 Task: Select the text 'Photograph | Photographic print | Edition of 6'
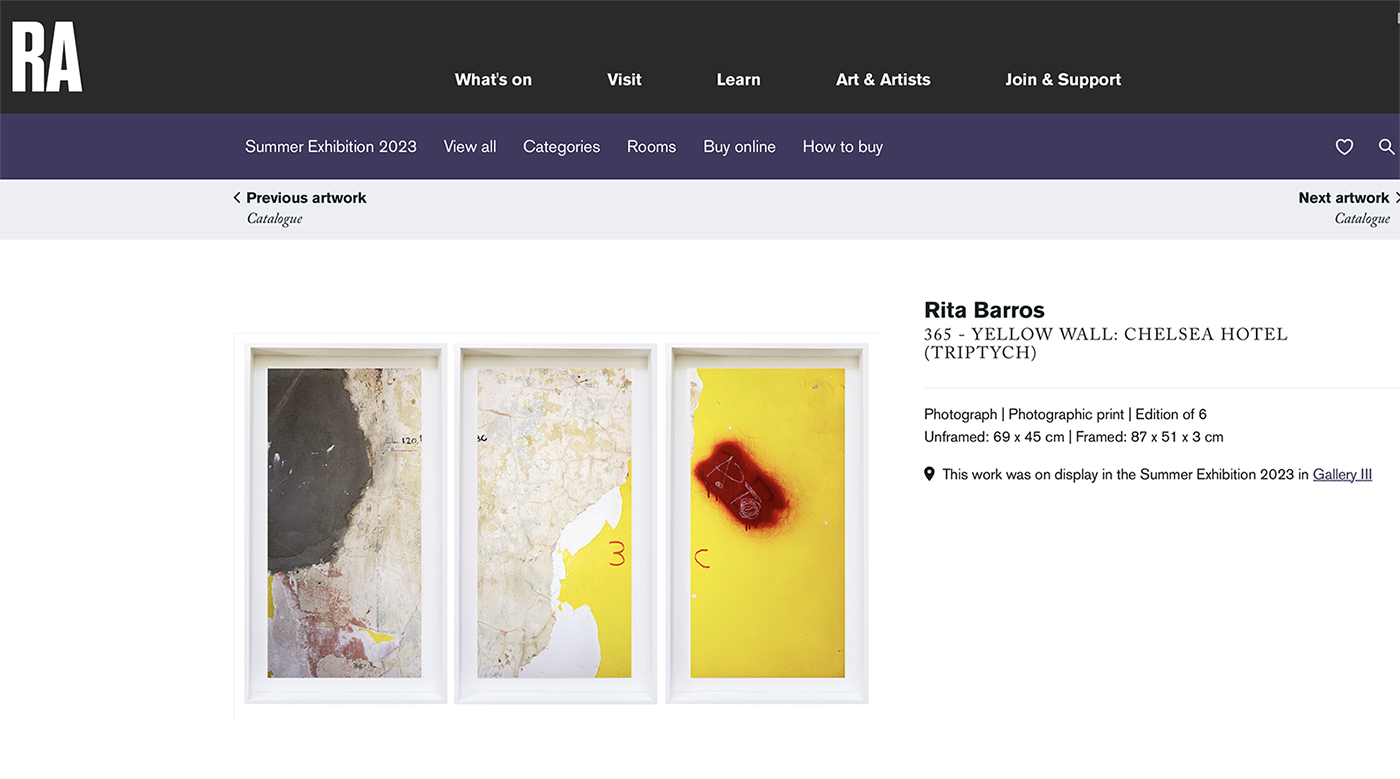(1065, 414)
